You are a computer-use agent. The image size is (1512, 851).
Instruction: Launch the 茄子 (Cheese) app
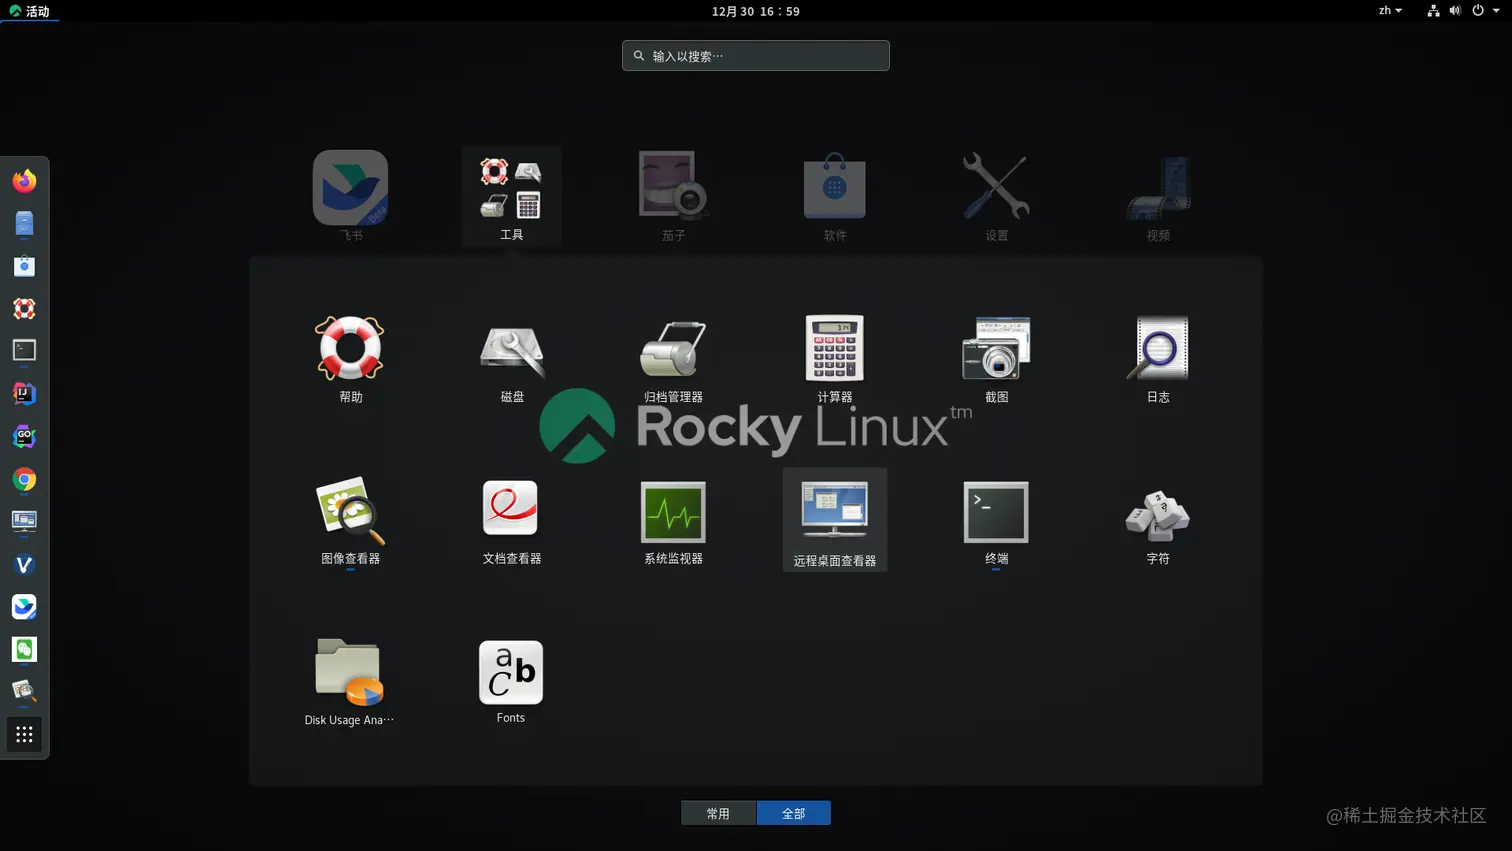pyautogui.click(x=673, y=195)
